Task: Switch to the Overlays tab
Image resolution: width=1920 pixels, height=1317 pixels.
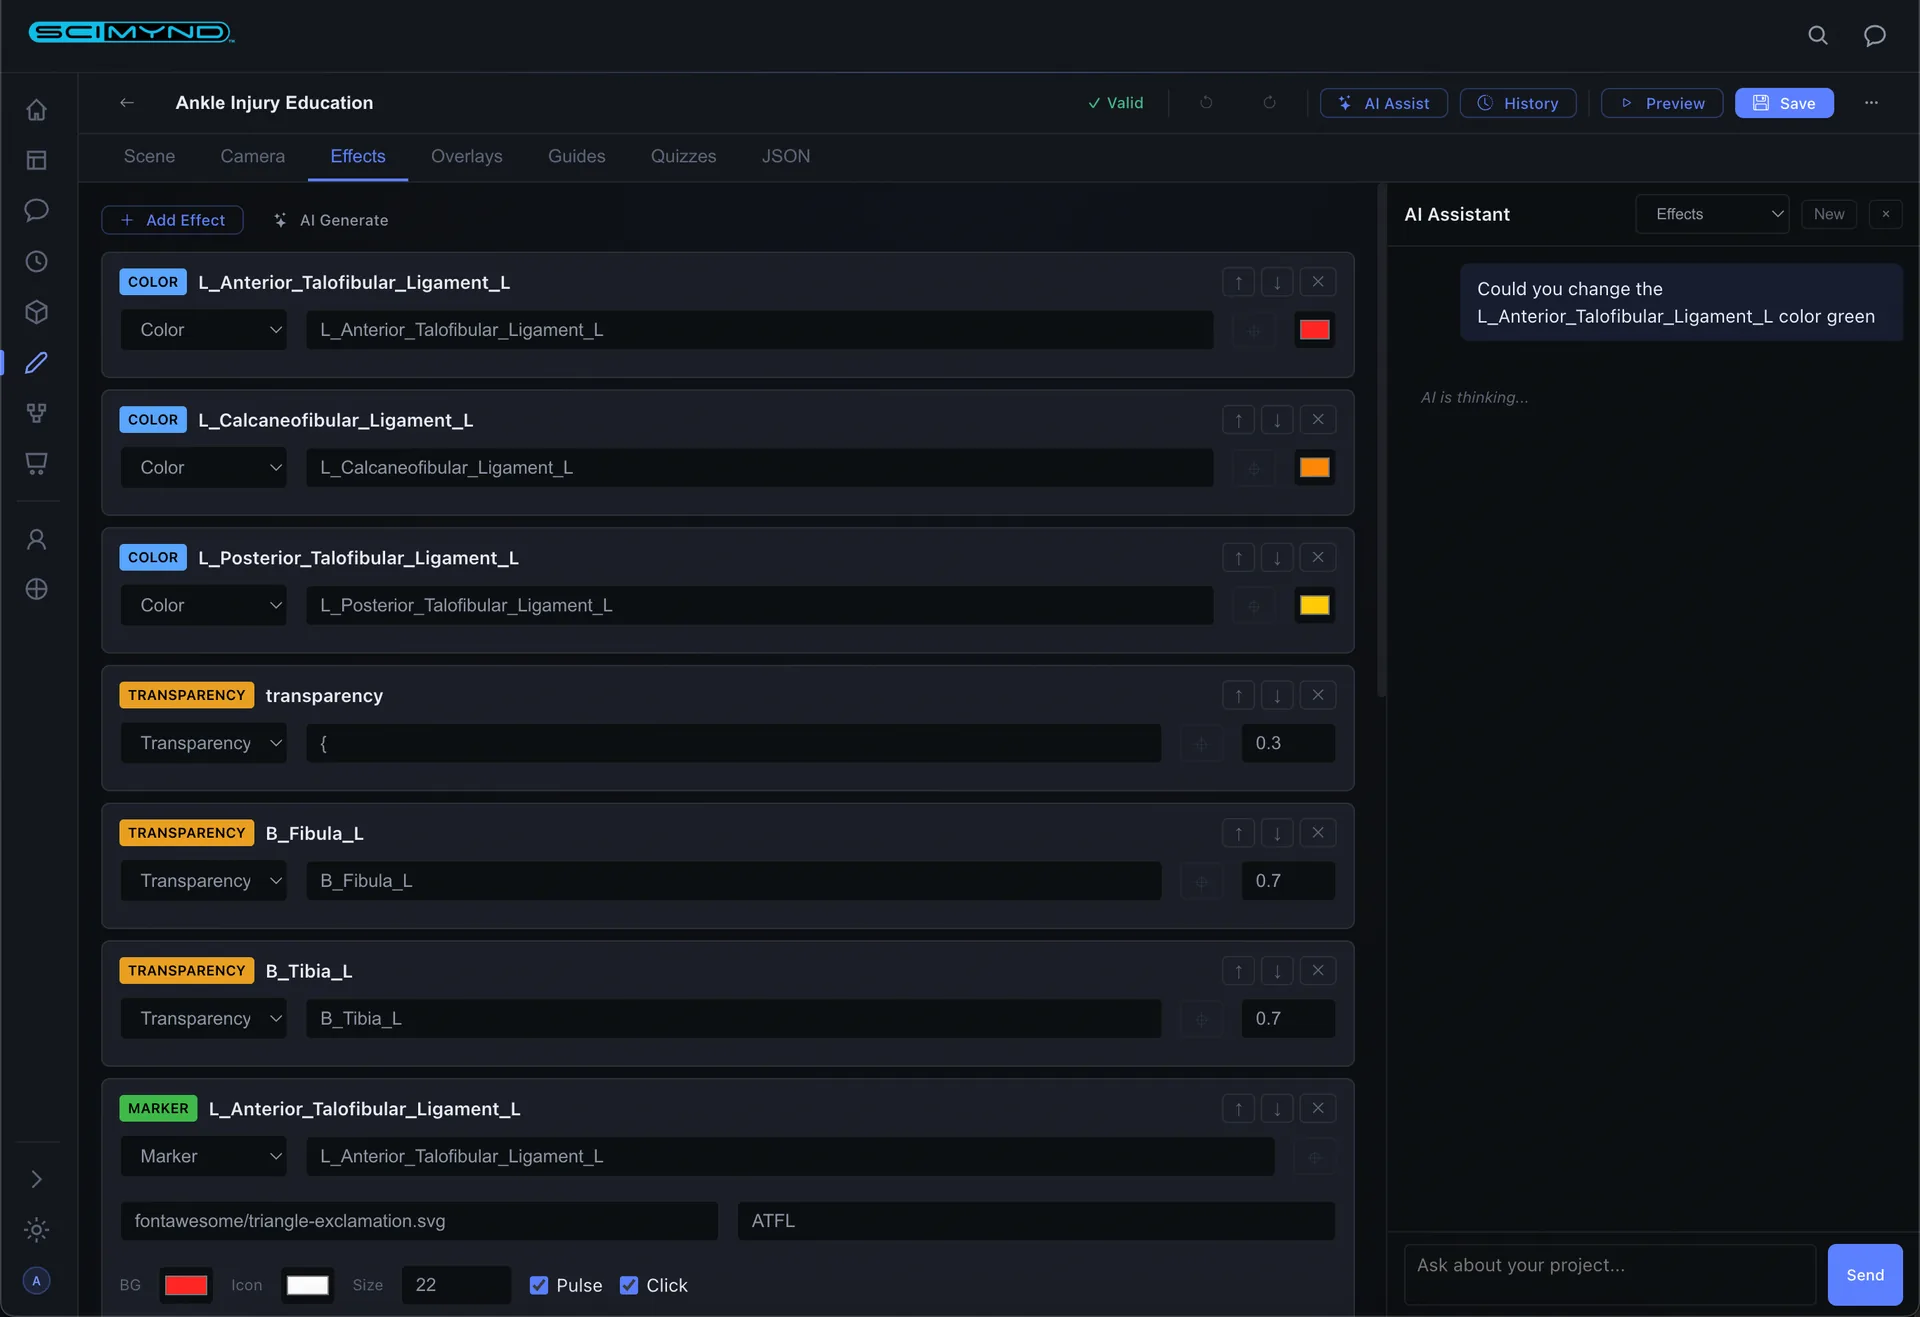Action: [466, 156]
